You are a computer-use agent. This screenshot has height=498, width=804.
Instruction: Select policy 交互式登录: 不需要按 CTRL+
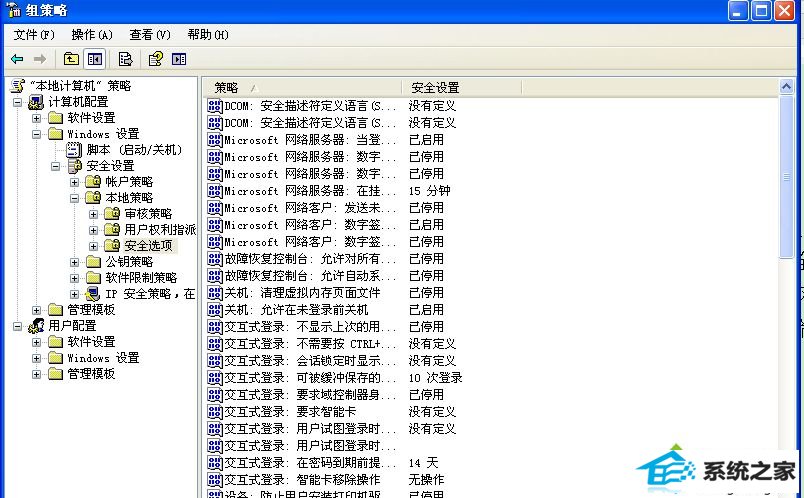click(x=310, y=344)
